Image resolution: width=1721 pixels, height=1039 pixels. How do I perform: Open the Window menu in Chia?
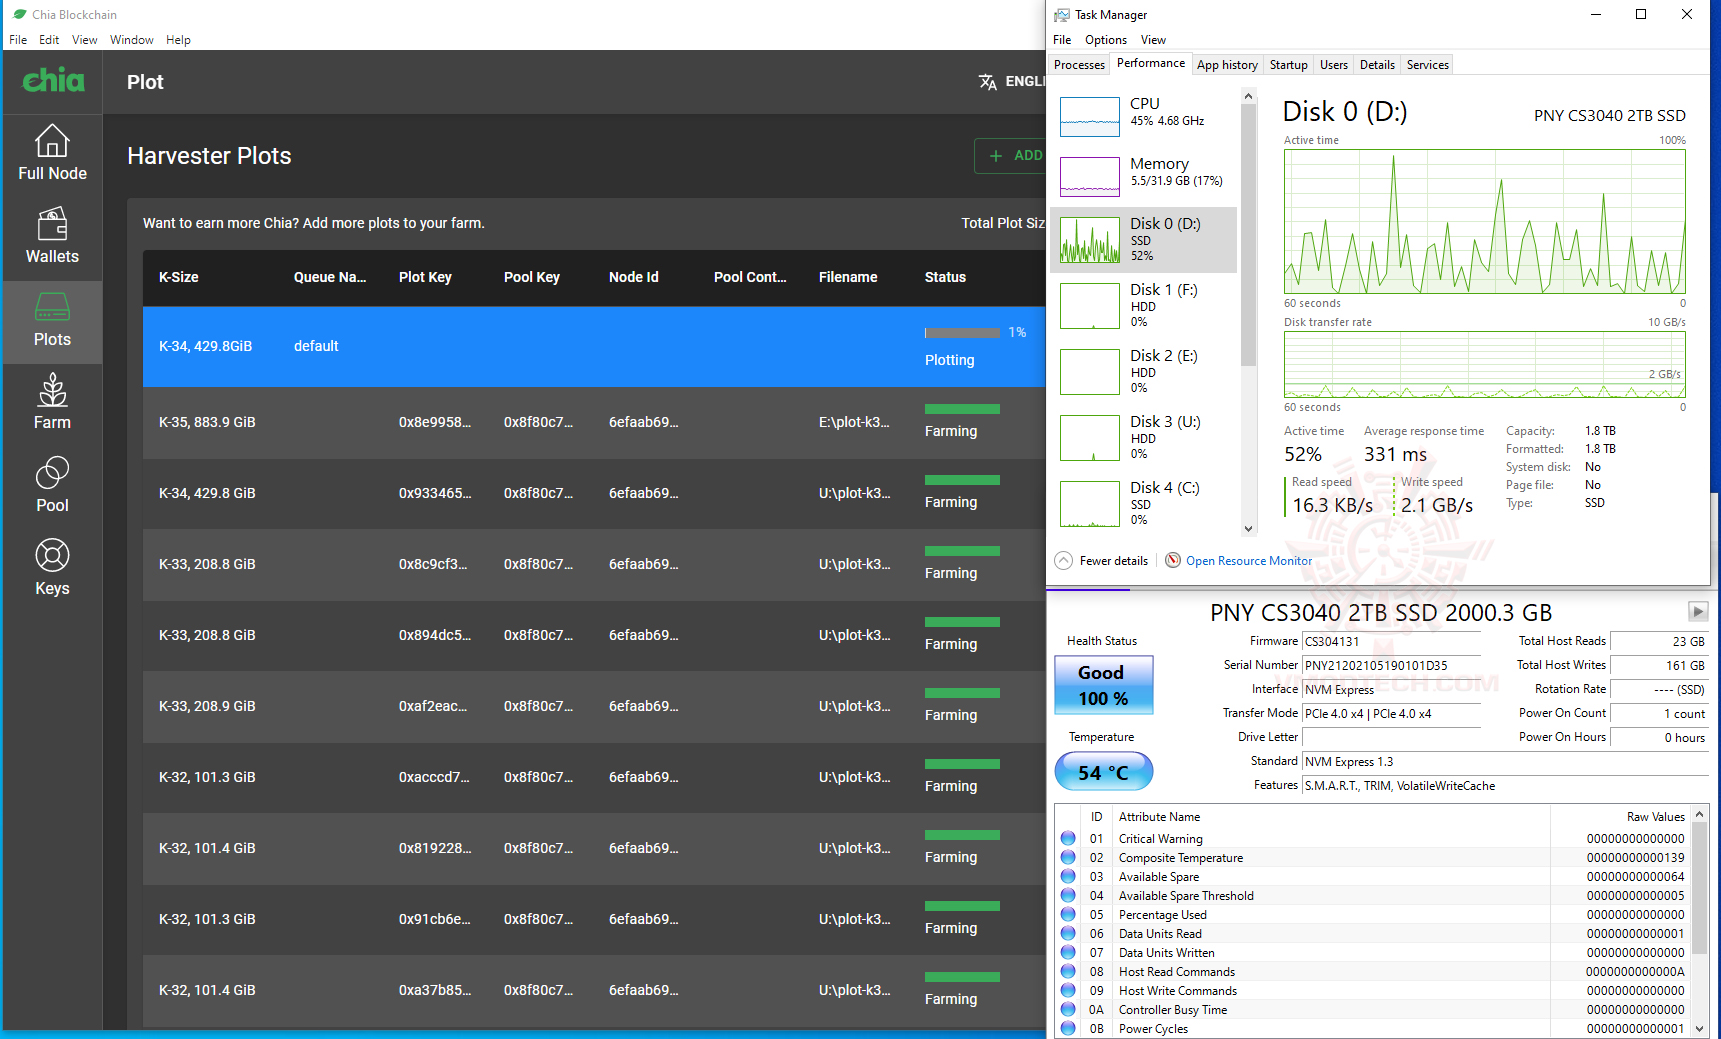tap(131, 40)
